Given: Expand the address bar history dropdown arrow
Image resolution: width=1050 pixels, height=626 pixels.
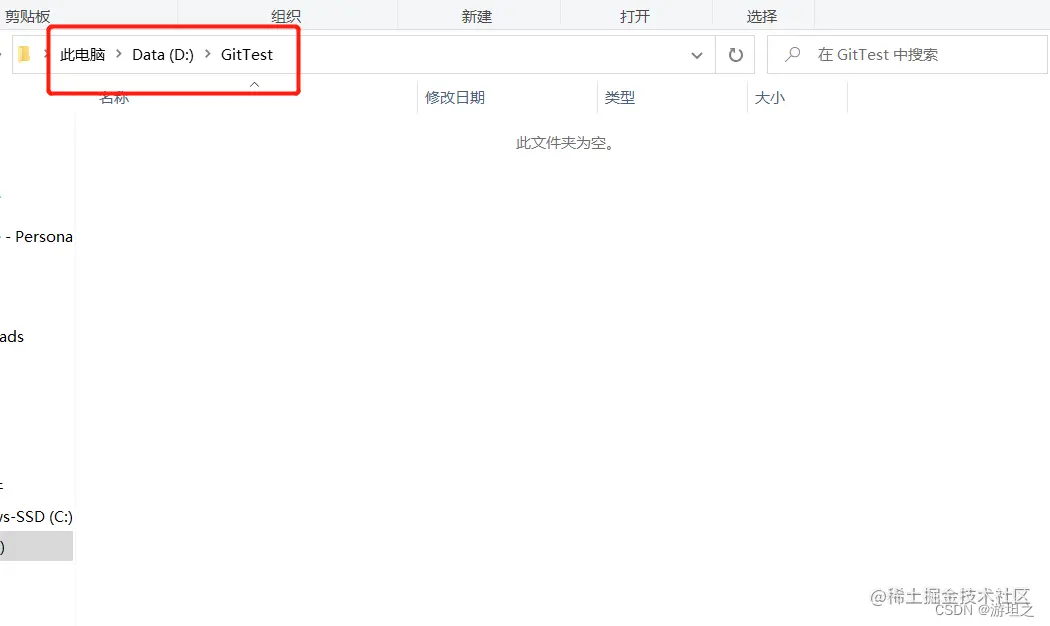Looking at the screenshot, I should click(697, 55).
